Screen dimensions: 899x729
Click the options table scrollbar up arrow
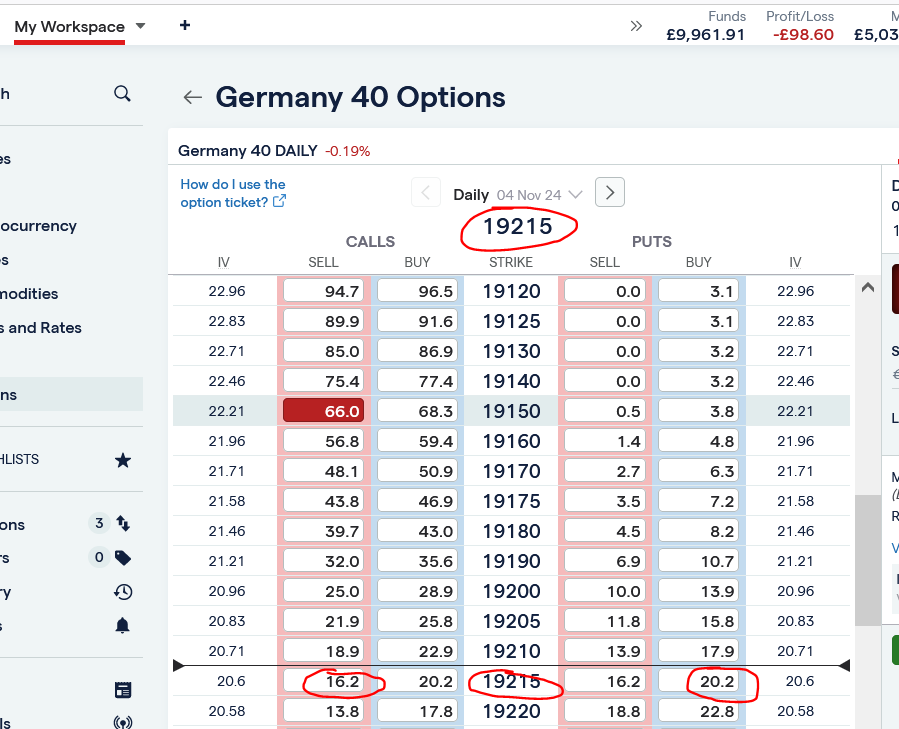coord(868,288)
